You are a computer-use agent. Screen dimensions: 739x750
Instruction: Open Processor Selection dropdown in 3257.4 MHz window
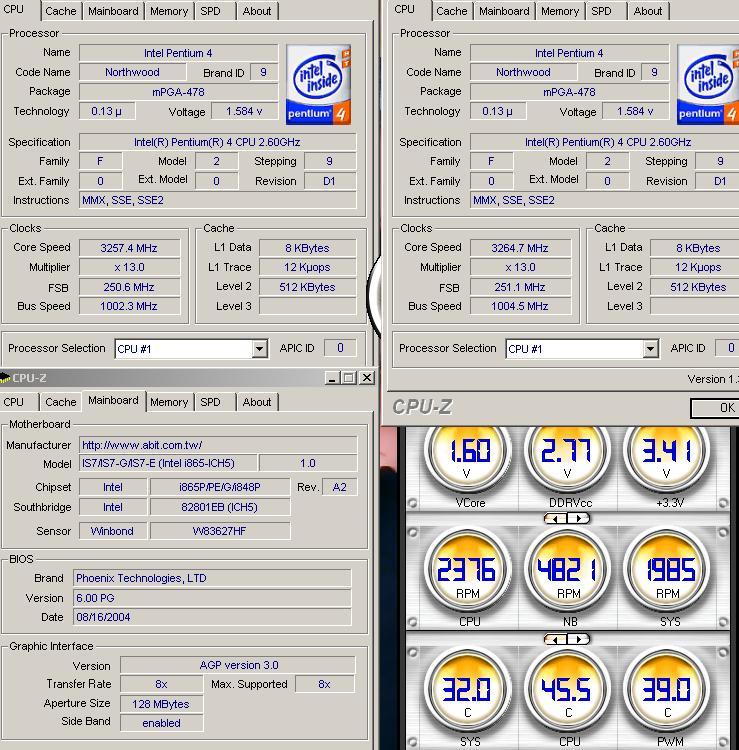pyautogui.click(x=259, y=349)
